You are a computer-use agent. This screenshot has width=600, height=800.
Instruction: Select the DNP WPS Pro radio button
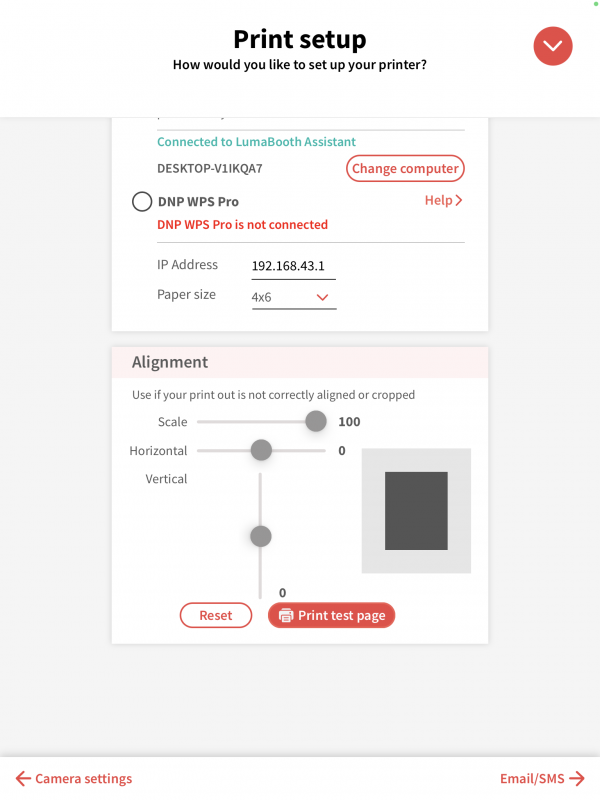(x=142, y=201)
